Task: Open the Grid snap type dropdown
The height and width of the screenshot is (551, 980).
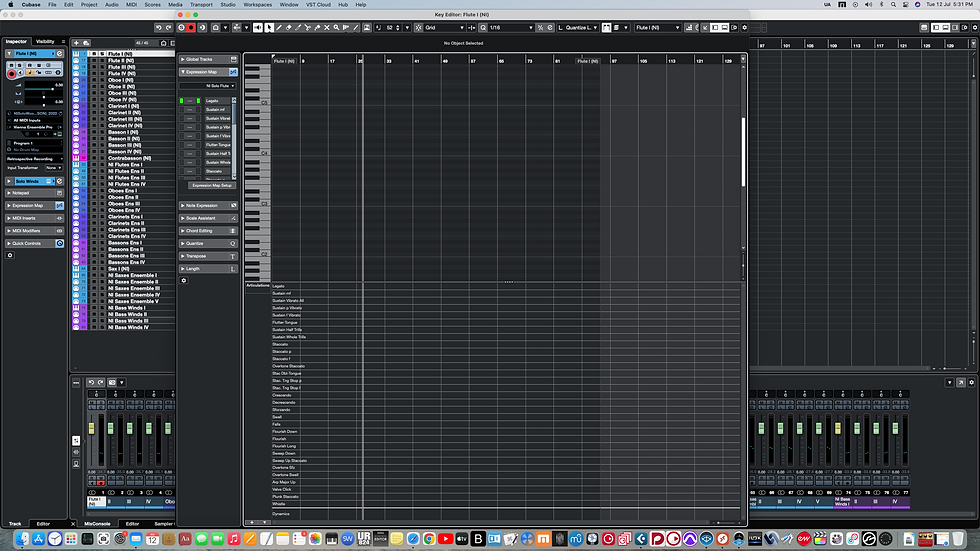Action: tap(445, 27)
